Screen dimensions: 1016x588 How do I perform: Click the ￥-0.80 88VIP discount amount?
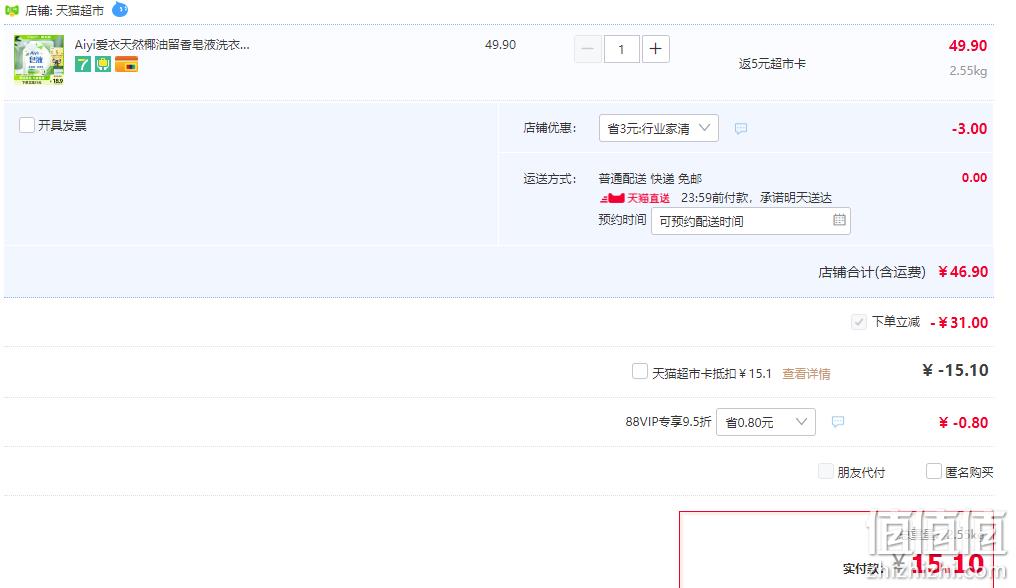[964, 423]
